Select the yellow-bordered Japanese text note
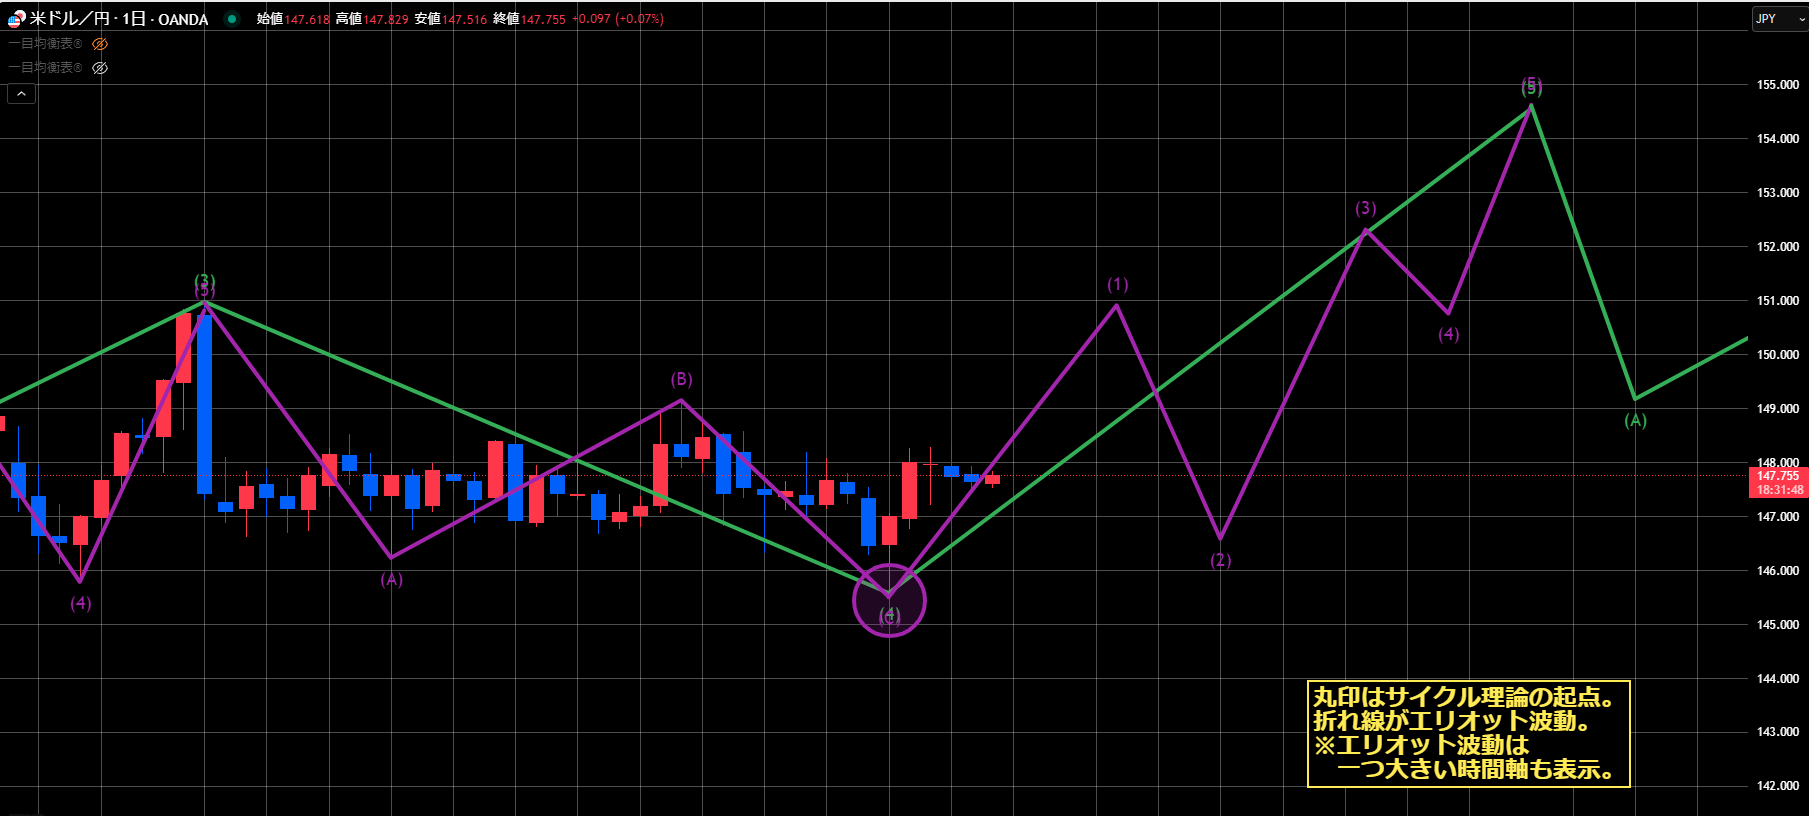Screen dimensions: 1809x816 [x=1468, y=734]
